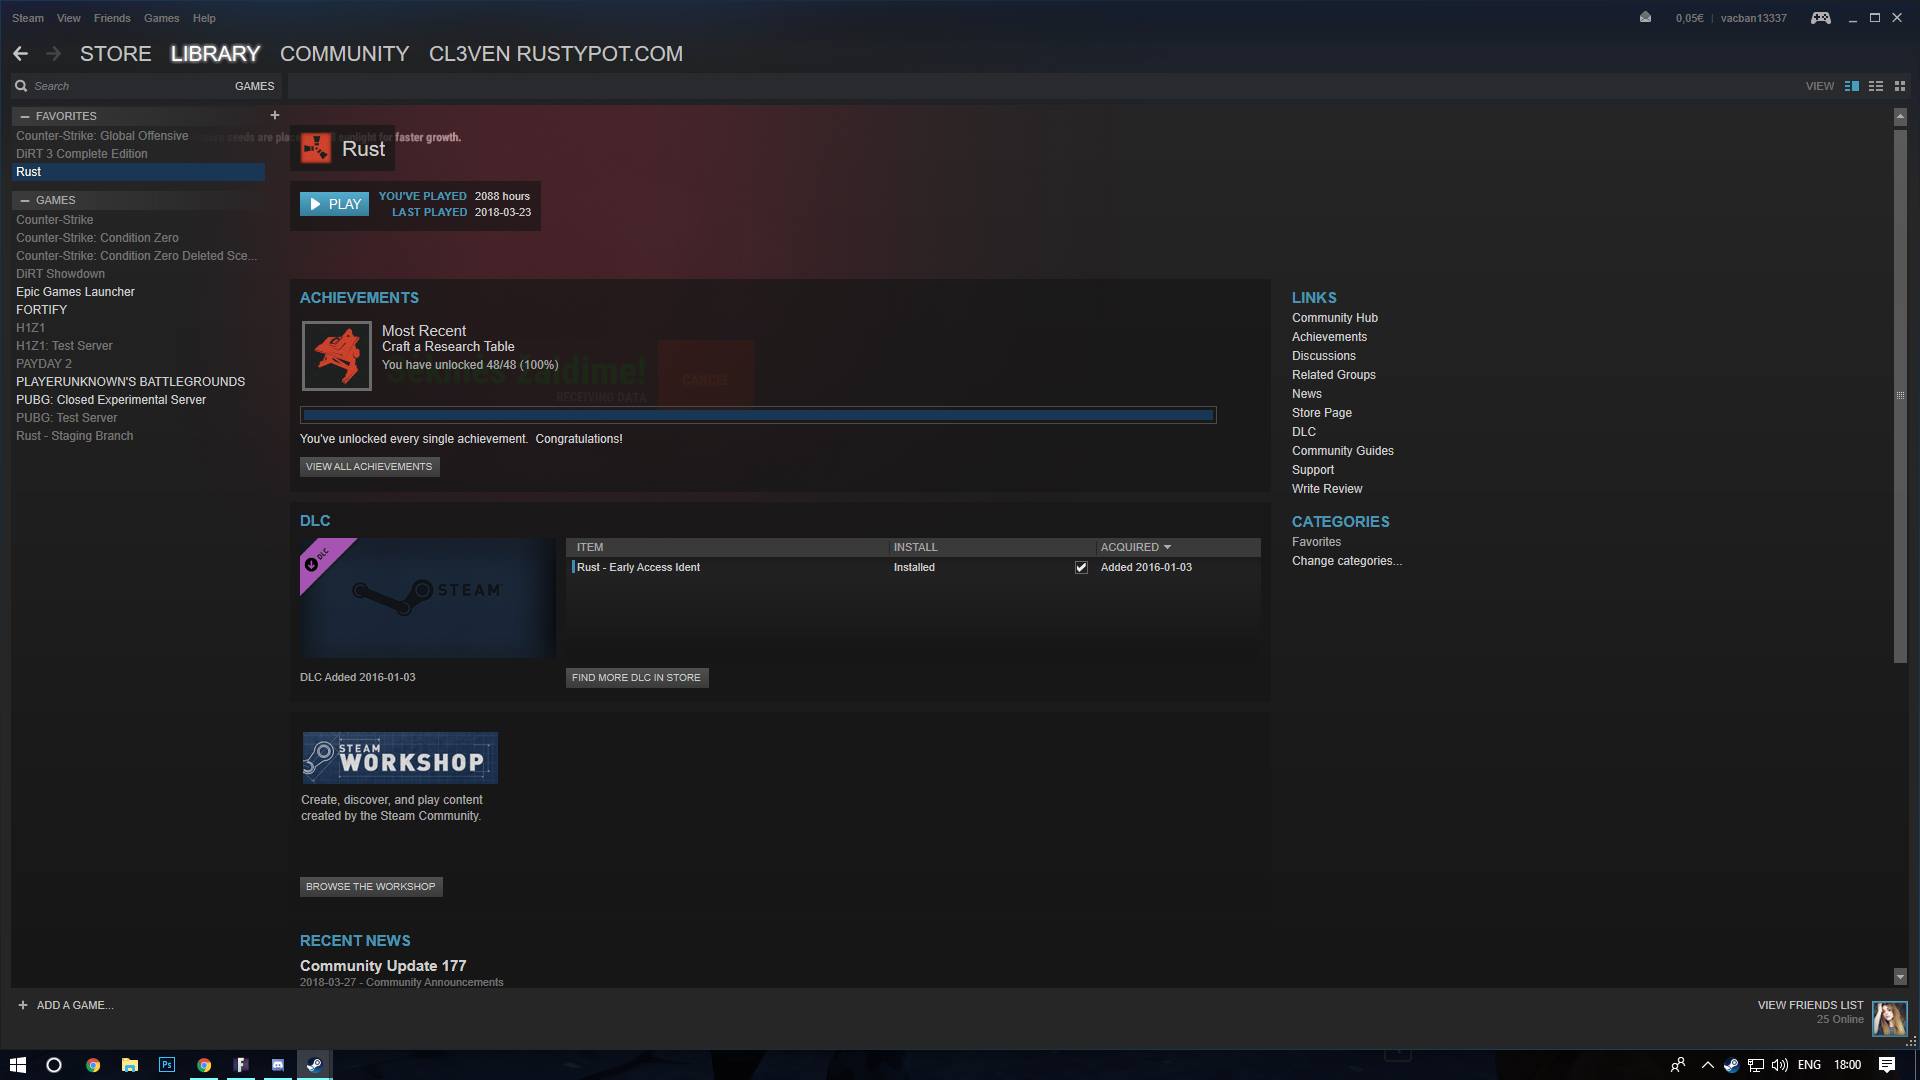This screenshot has height=1080, width=1920.
Task: Open the friends list avatar
Action: click(x=1889, y=1019)
